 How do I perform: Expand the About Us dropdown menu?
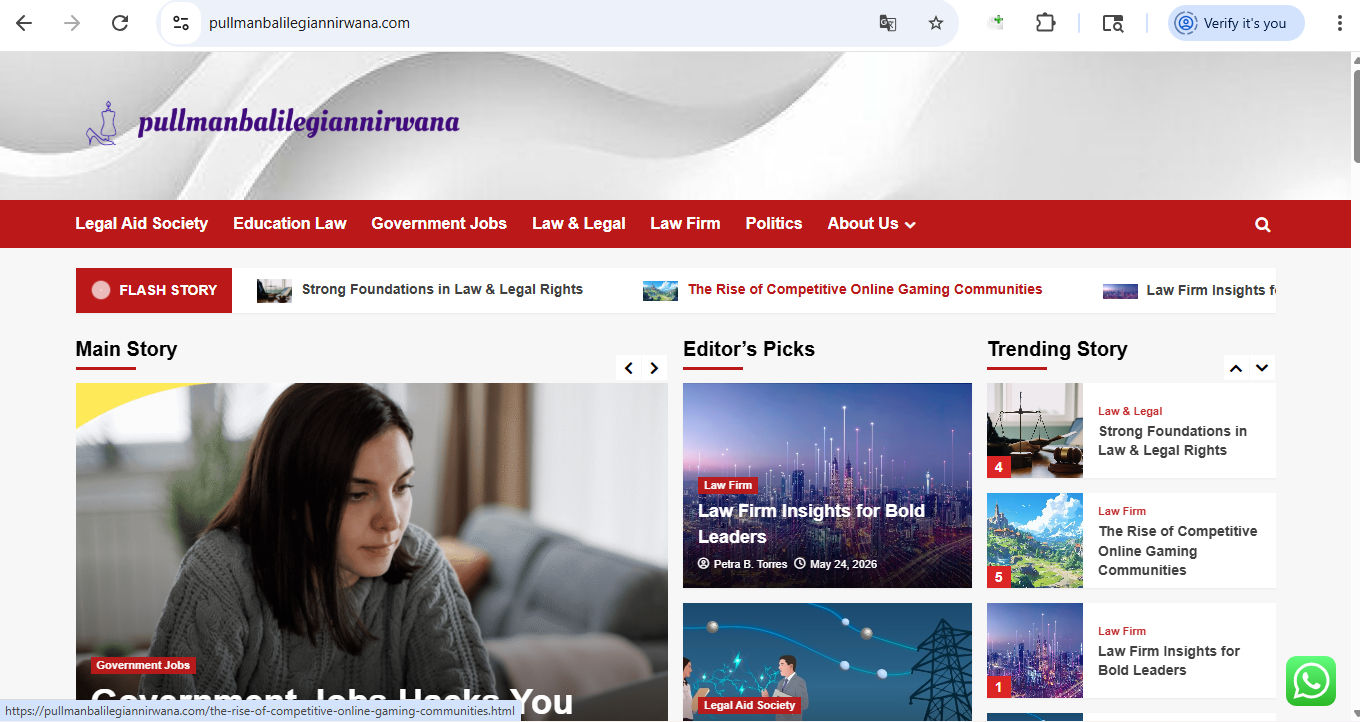point(871,224)
